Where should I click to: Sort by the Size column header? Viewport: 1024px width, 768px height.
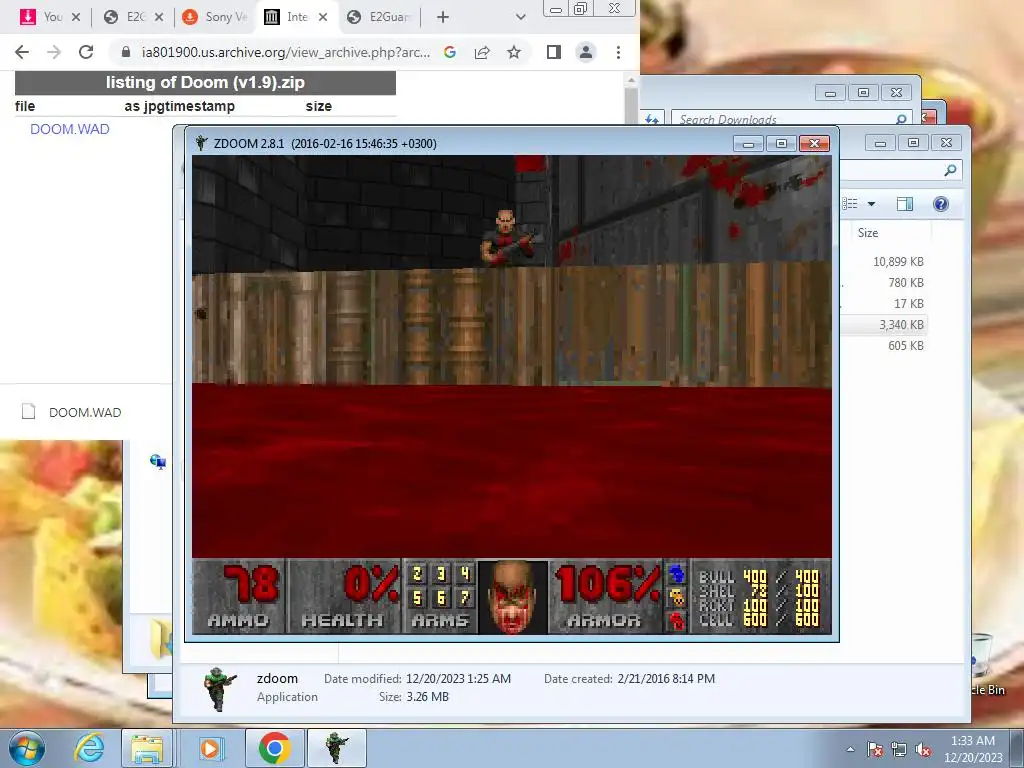[868, 233]
